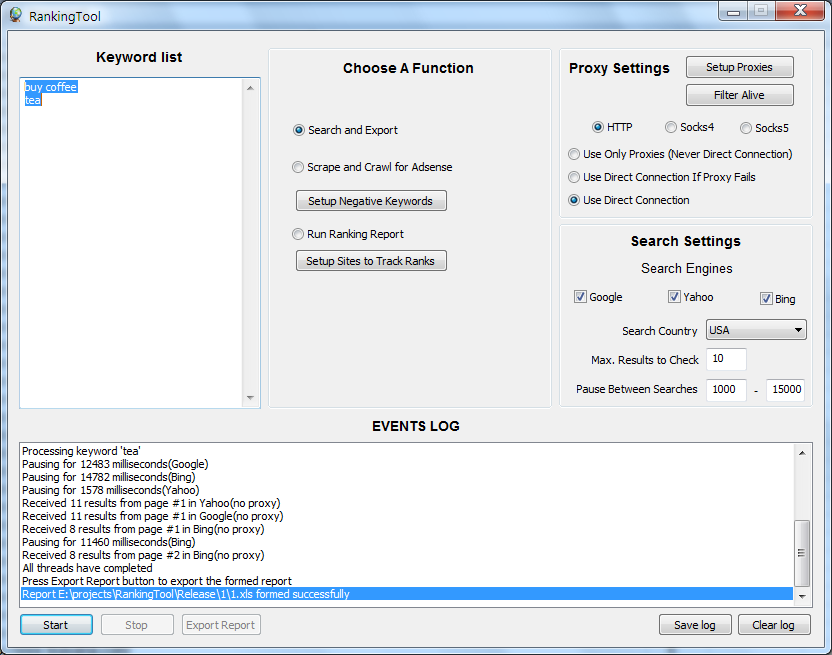Open Setup Proxies dialog

tap(740, 67)
